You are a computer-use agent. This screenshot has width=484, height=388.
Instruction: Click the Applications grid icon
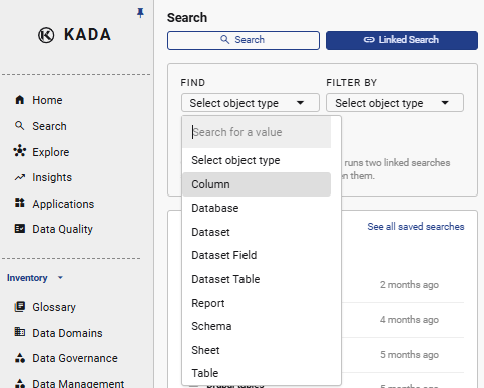pyautogui.click(x=20, y=203)
